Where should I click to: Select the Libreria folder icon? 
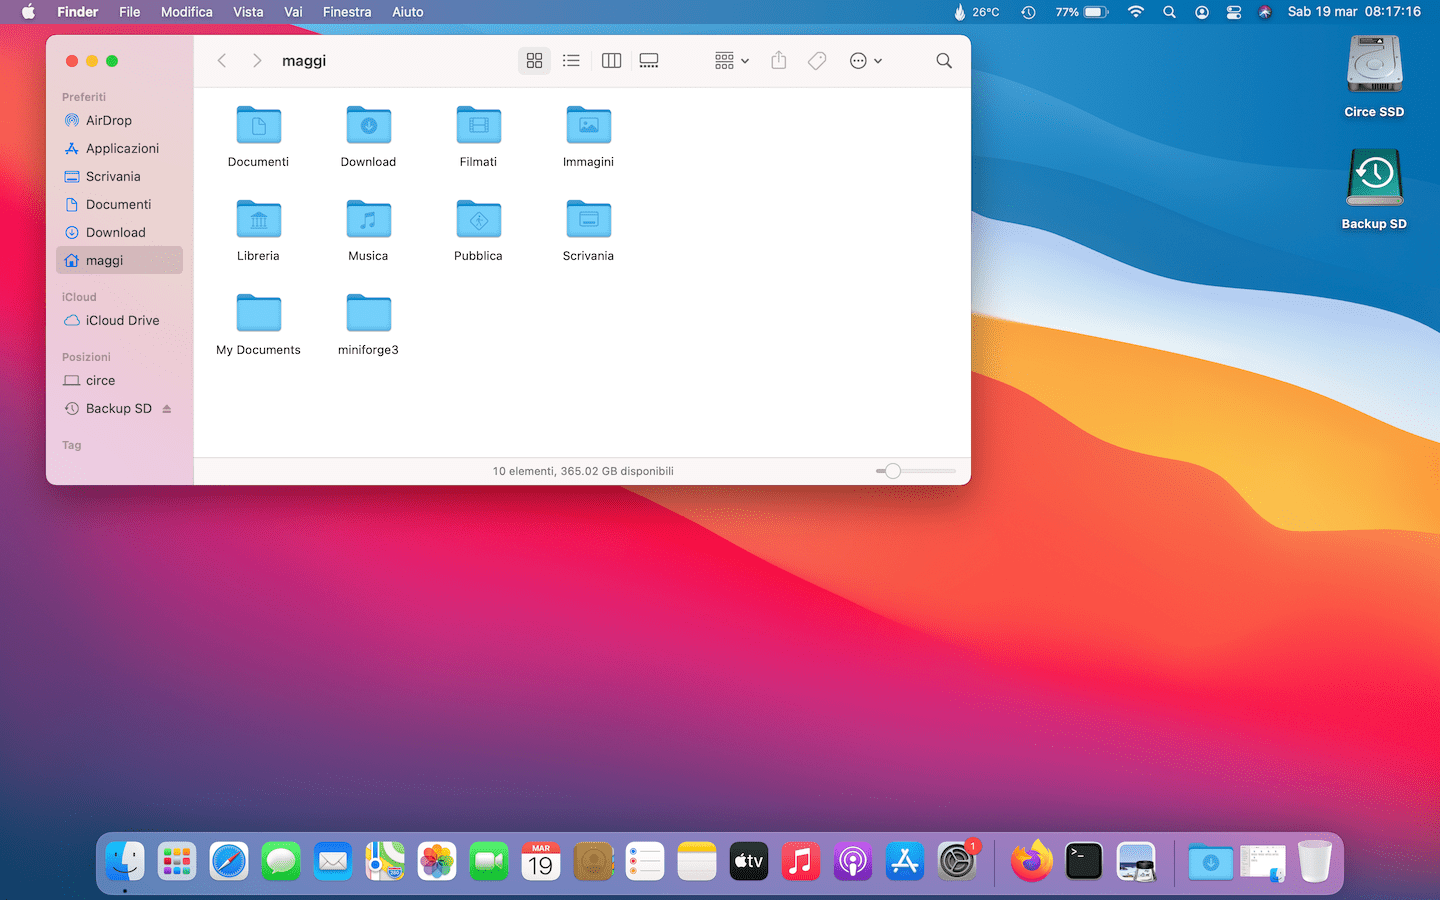(x=258, y=220)
